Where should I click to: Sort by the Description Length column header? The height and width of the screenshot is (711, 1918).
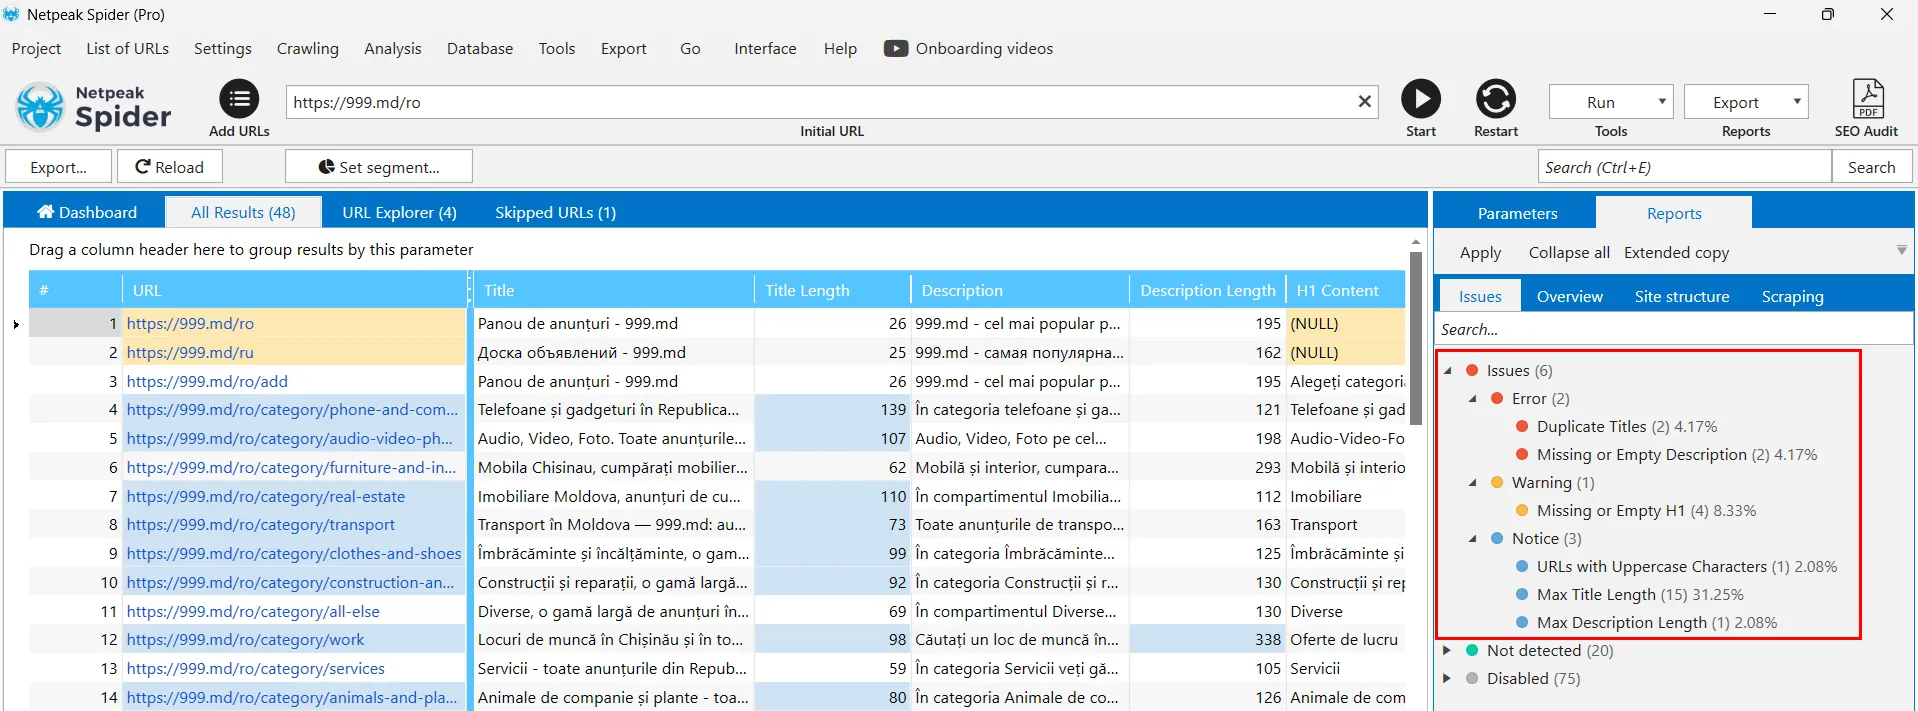[1207, 290]
